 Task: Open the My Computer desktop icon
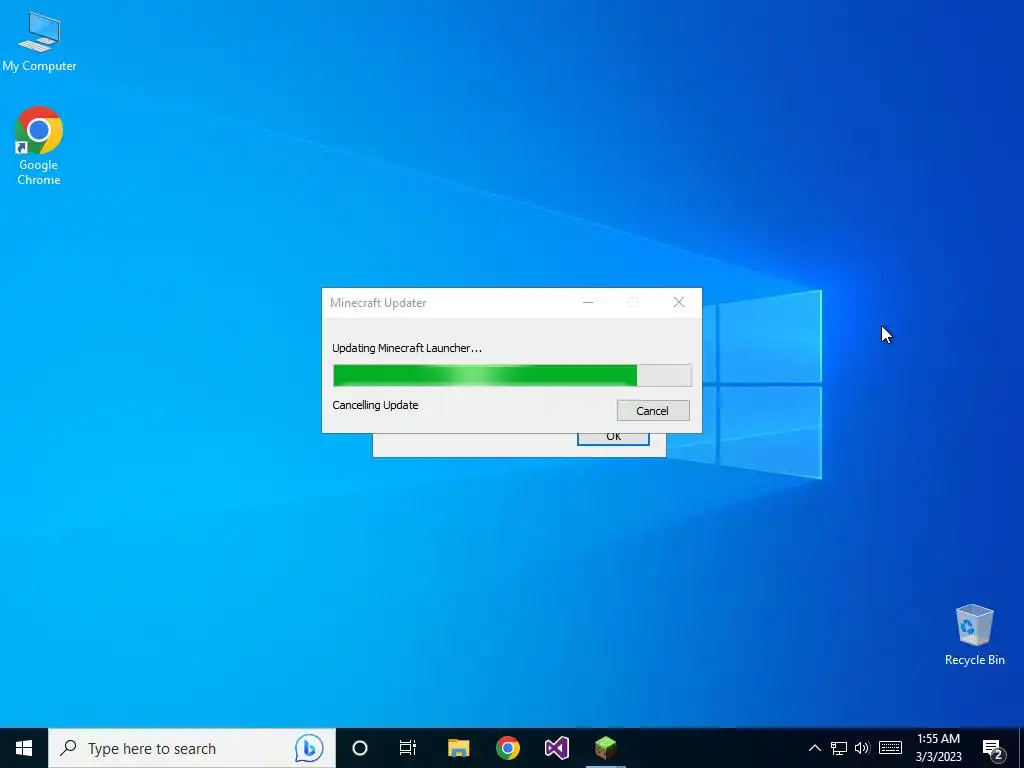[39, 42]
